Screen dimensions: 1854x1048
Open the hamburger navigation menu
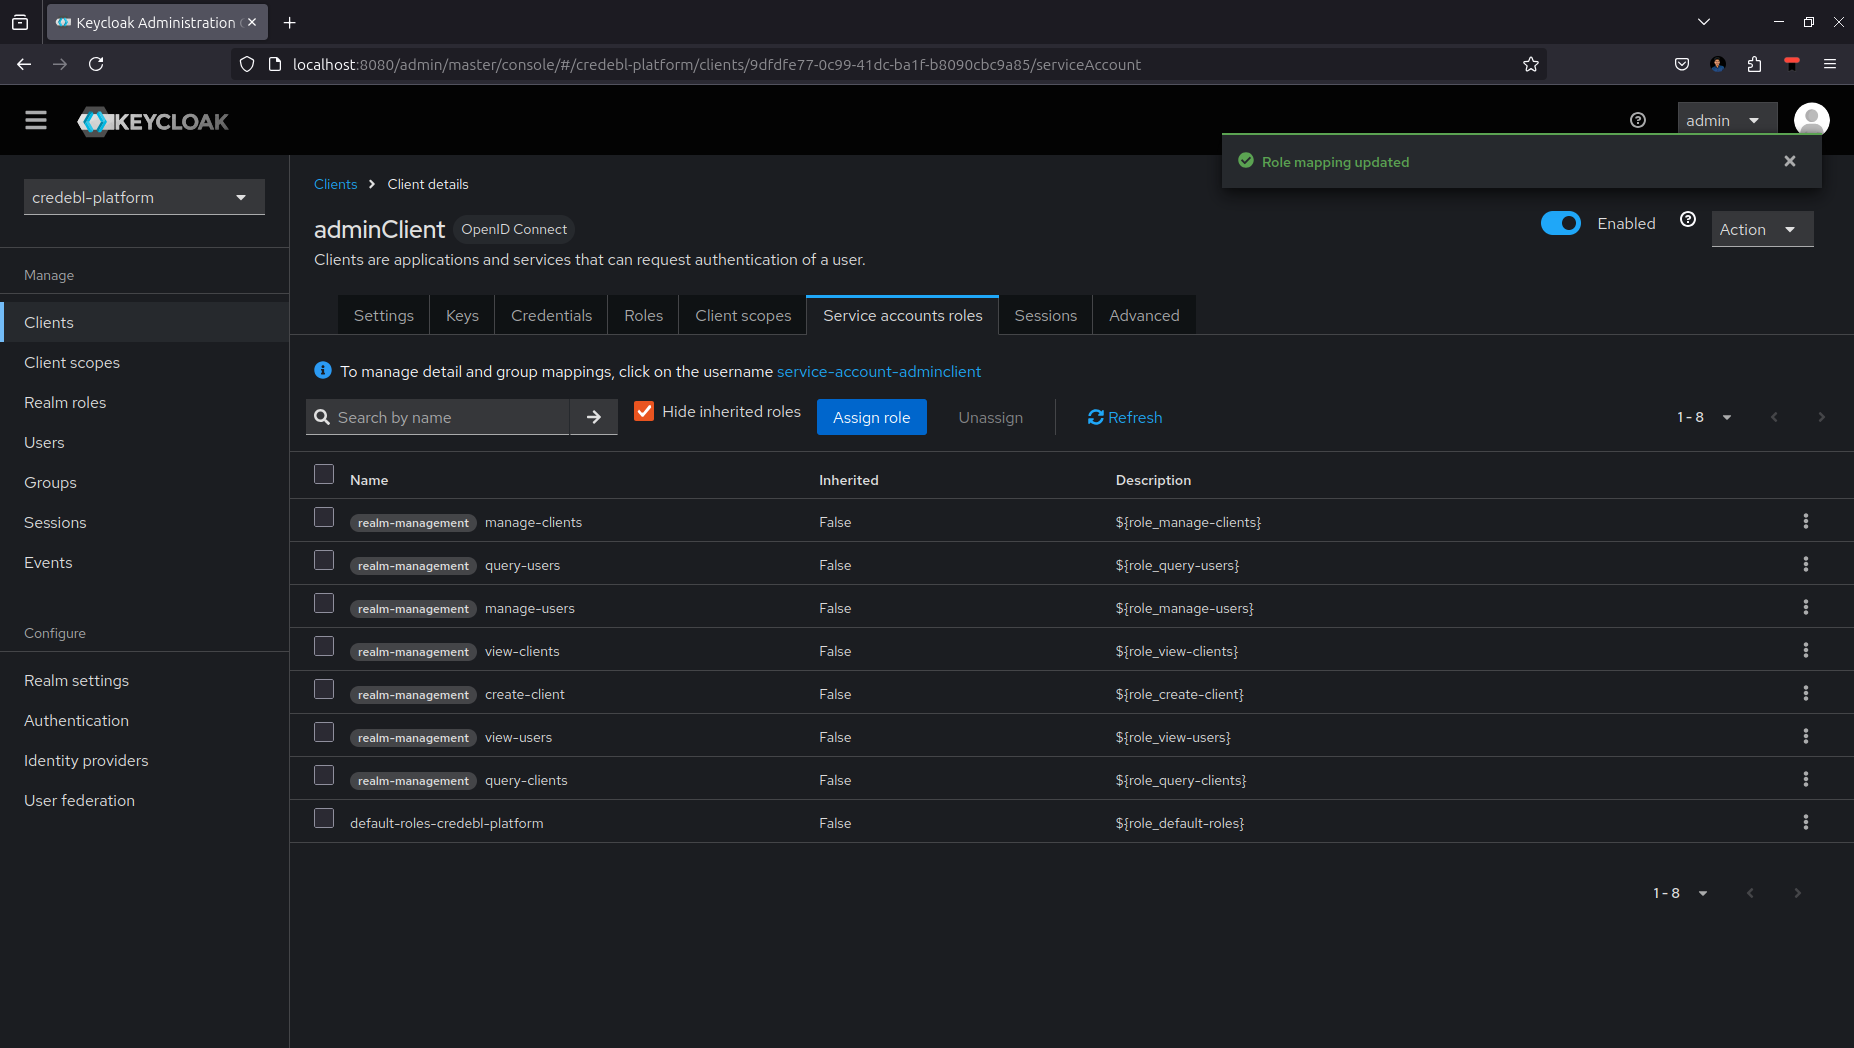pyautogui.click(x=36, y=121)
